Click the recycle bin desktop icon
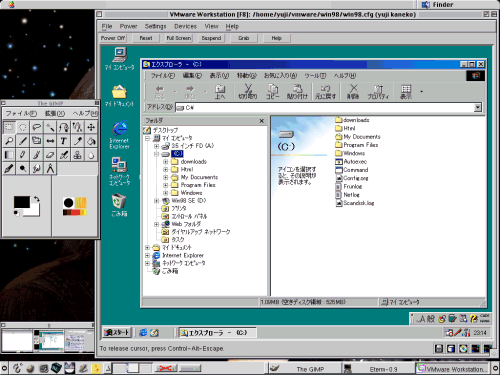 click(x=119, y=205)
